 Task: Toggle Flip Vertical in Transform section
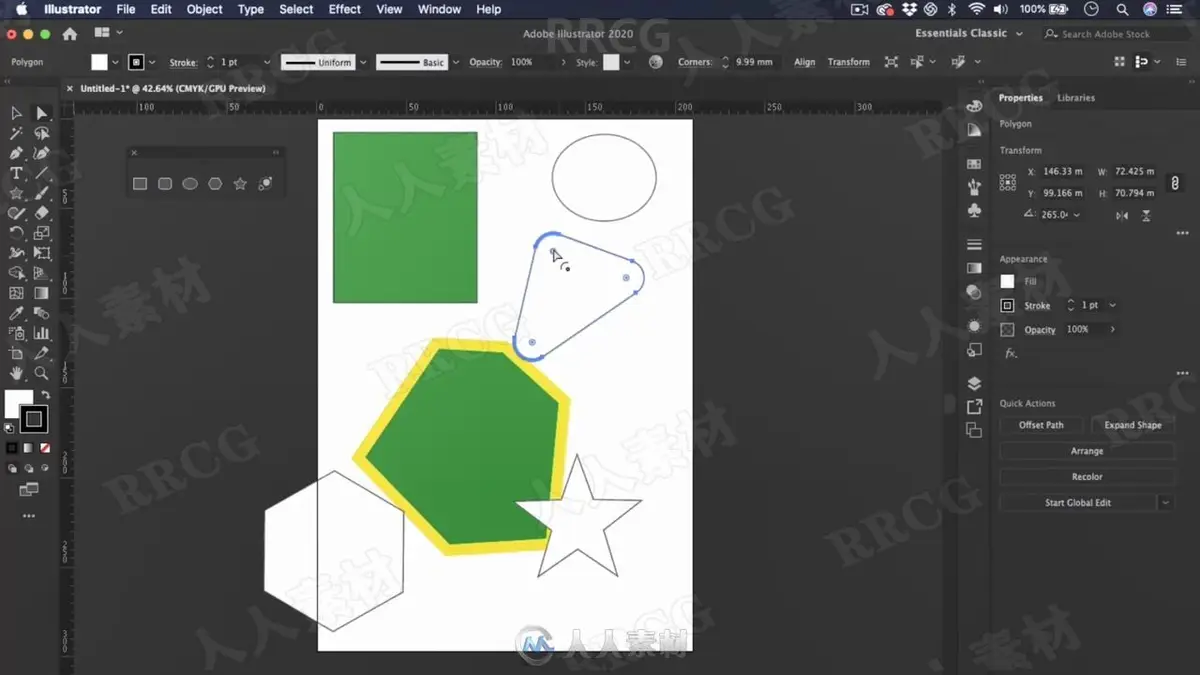coord(1146,215)
